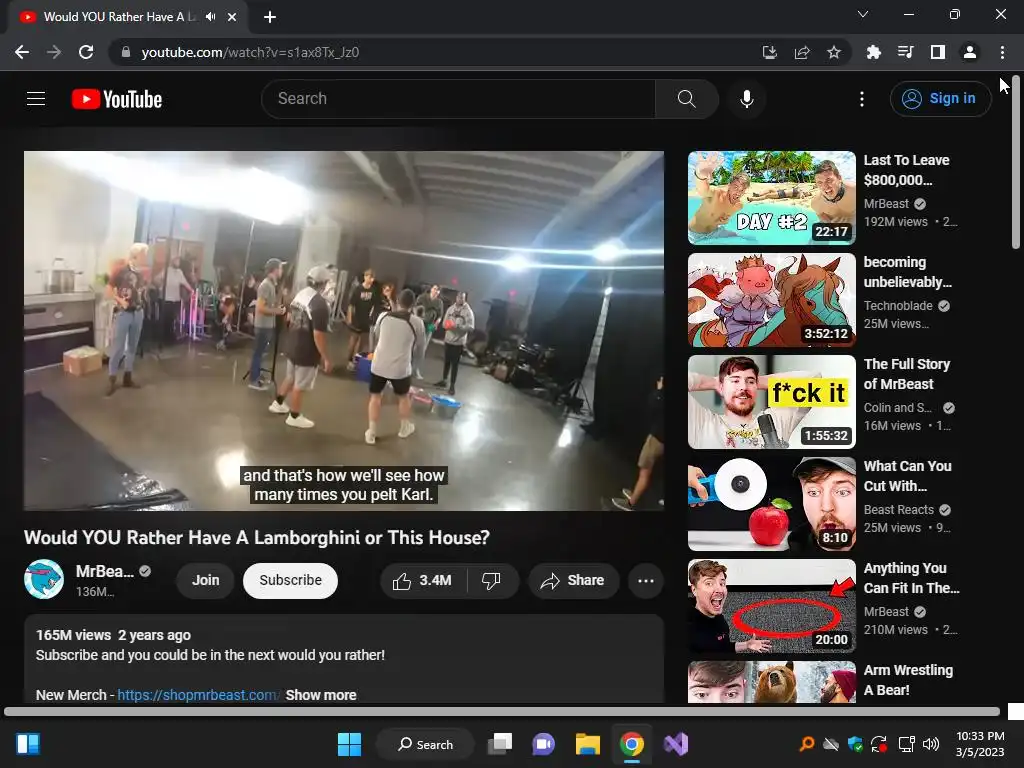Open shopmrbeast.com merch link
The width and height of the screenshot is (1024, 768).
tap(198, 695)
